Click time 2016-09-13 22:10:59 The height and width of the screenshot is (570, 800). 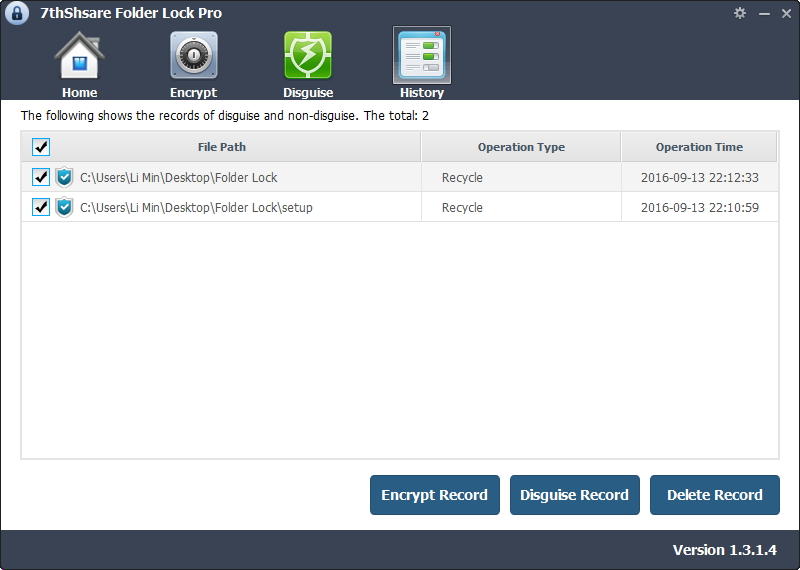tap(699, 208)
